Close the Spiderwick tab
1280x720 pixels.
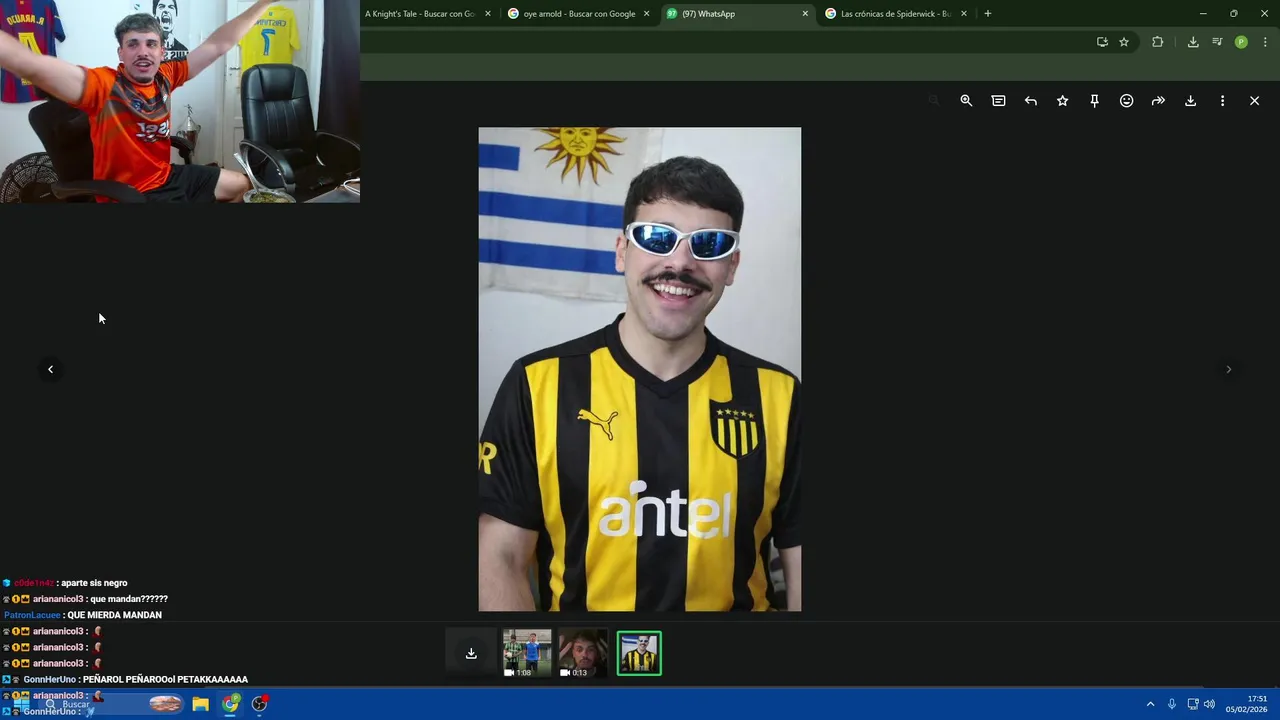point(964,14)
